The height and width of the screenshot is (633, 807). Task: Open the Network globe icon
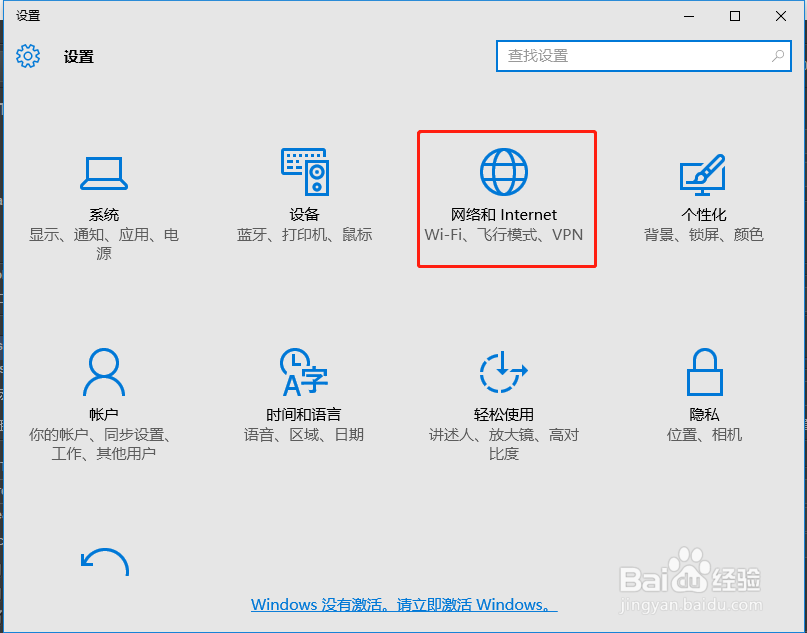pyautogui.click(x=504, y=172)
